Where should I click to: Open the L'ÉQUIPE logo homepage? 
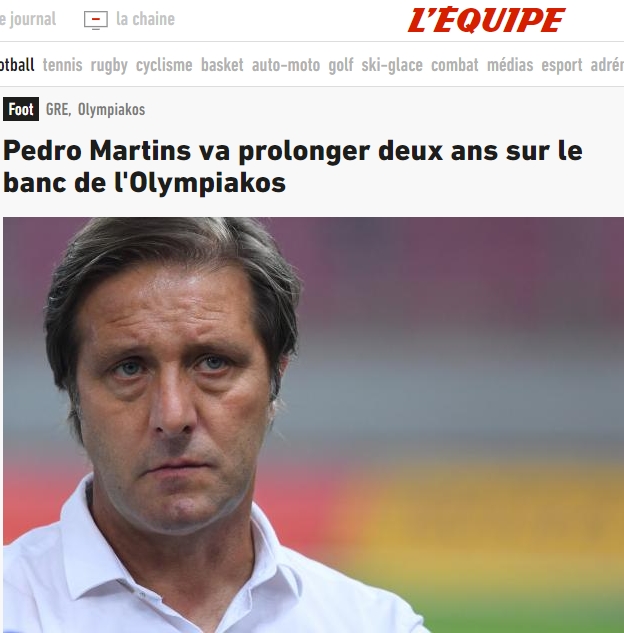[x=486, y=20]
